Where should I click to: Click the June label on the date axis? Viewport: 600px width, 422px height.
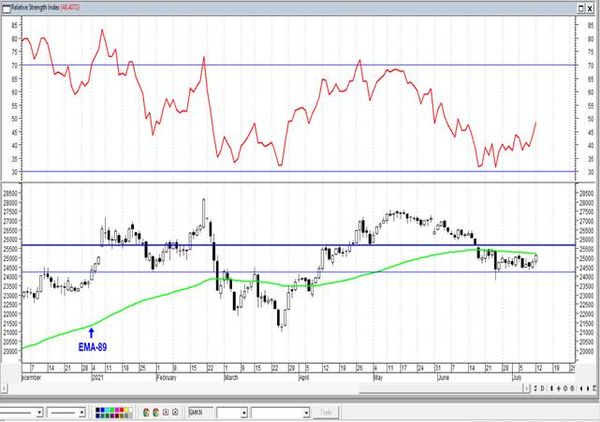[x=443, y=378]
